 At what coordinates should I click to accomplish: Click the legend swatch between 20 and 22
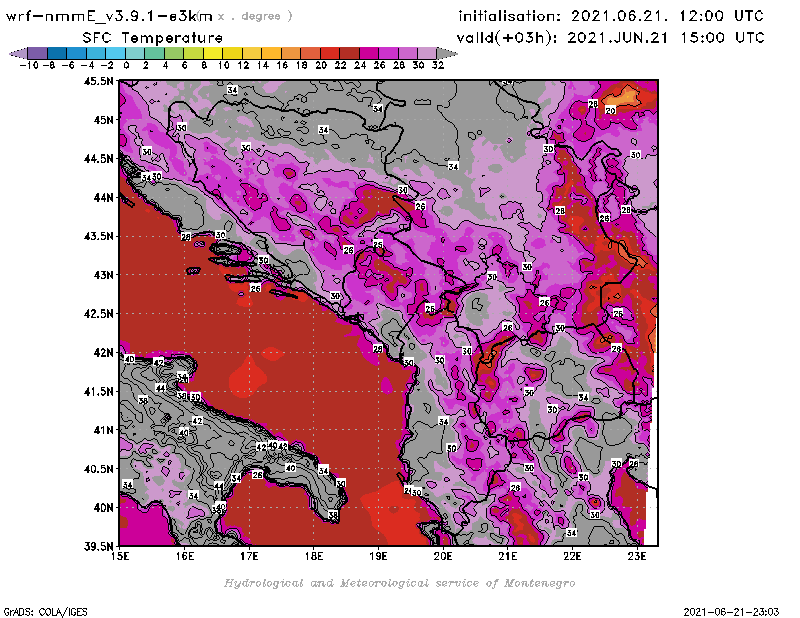[x=330, y=54]
